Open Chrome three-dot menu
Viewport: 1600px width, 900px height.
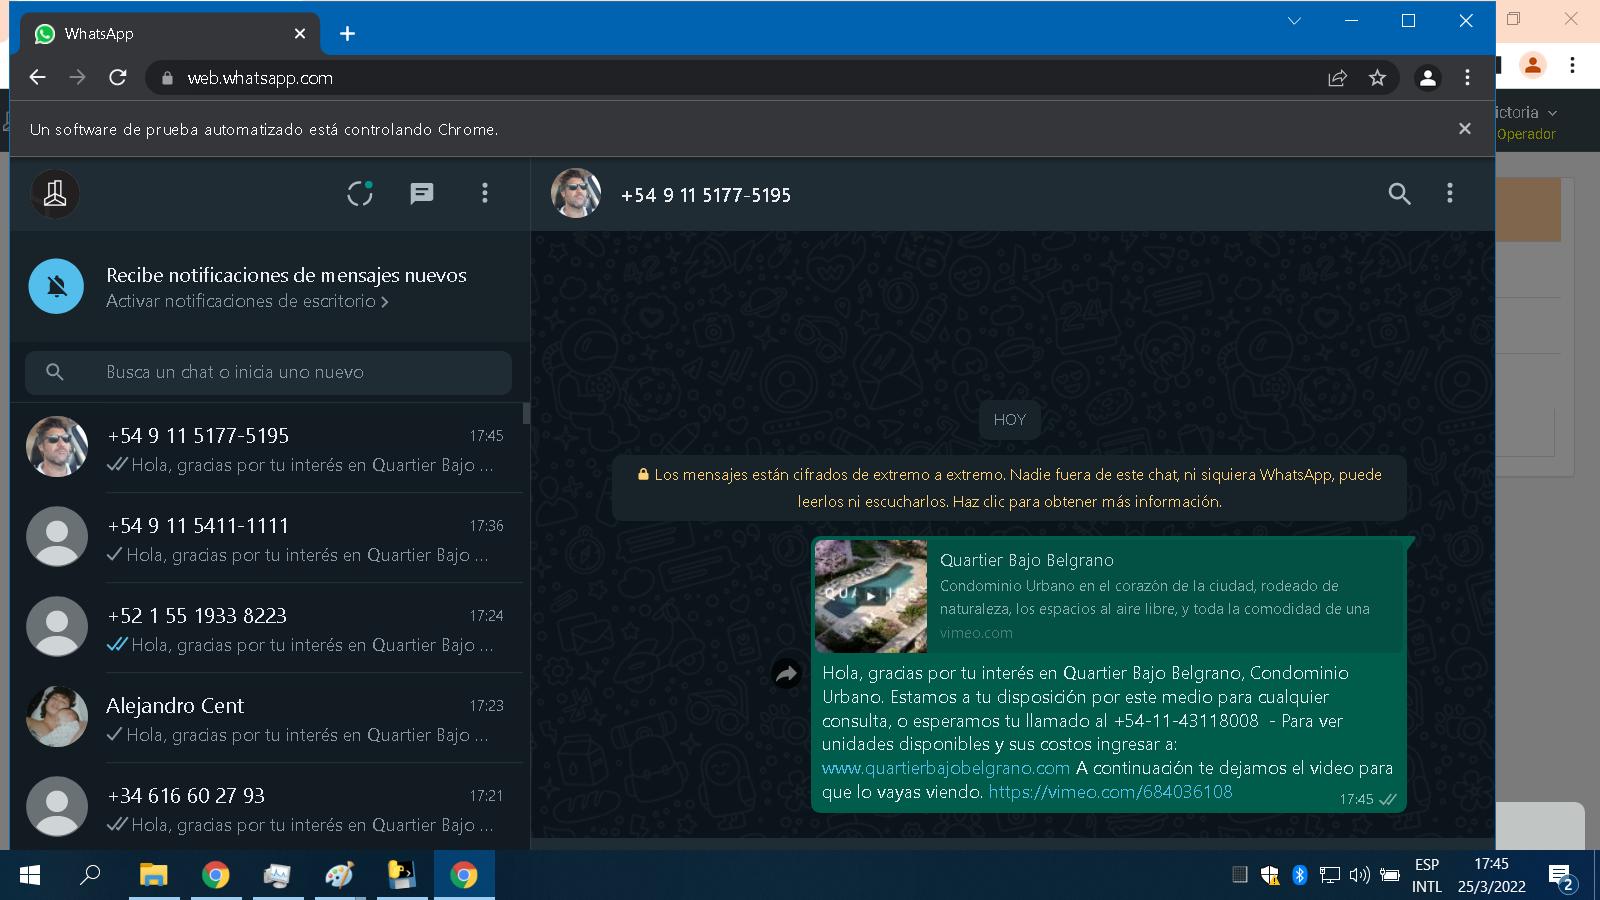click(x=1467, y=77)
